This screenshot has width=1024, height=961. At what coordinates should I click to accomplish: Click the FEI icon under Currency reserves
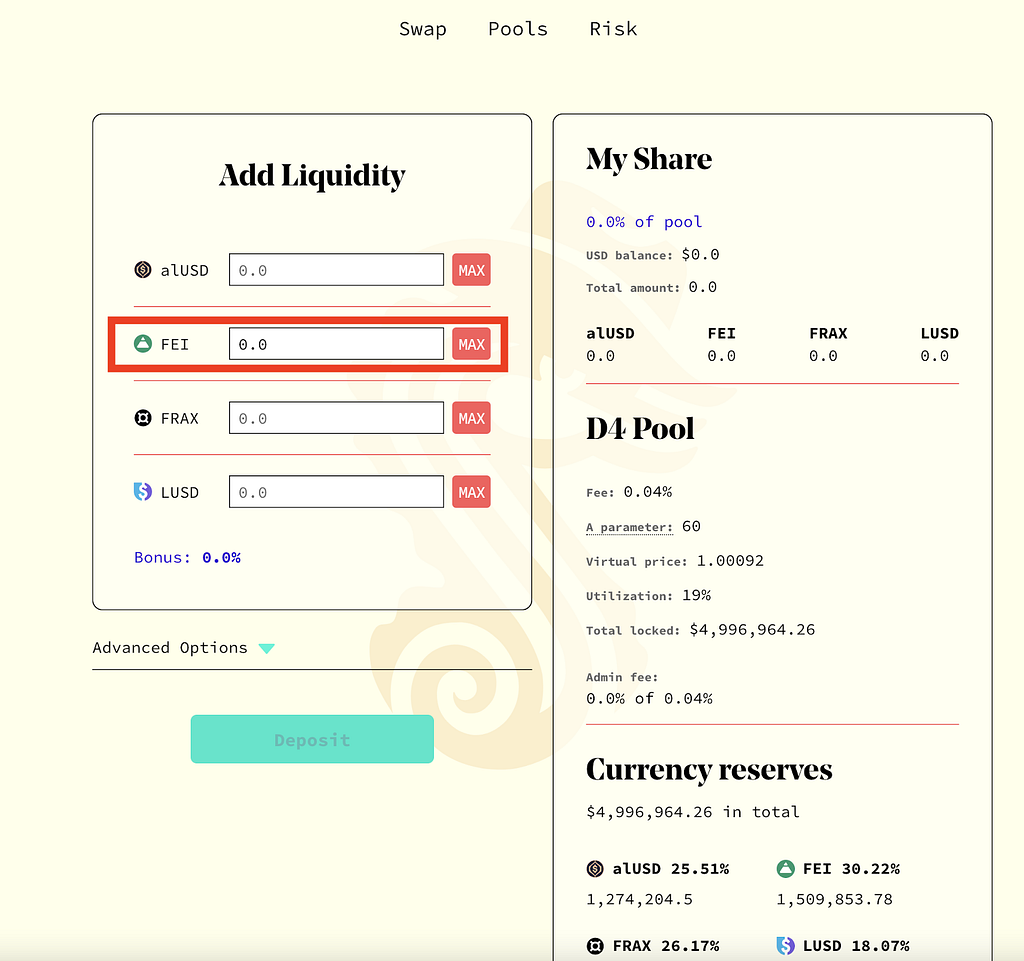point(785,868)
